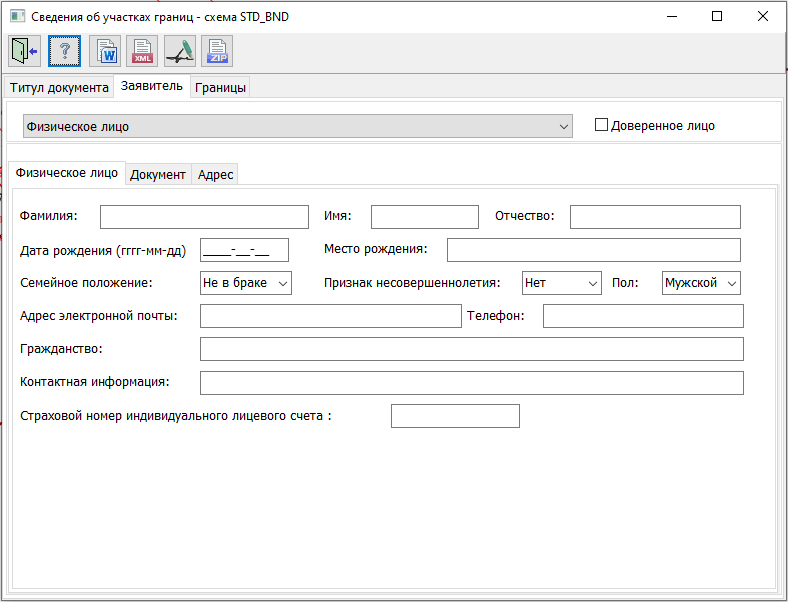The width and height of the screenshot is (788, 602).
Task: Select the Адрес sub-tab
Action: [215, 174]
